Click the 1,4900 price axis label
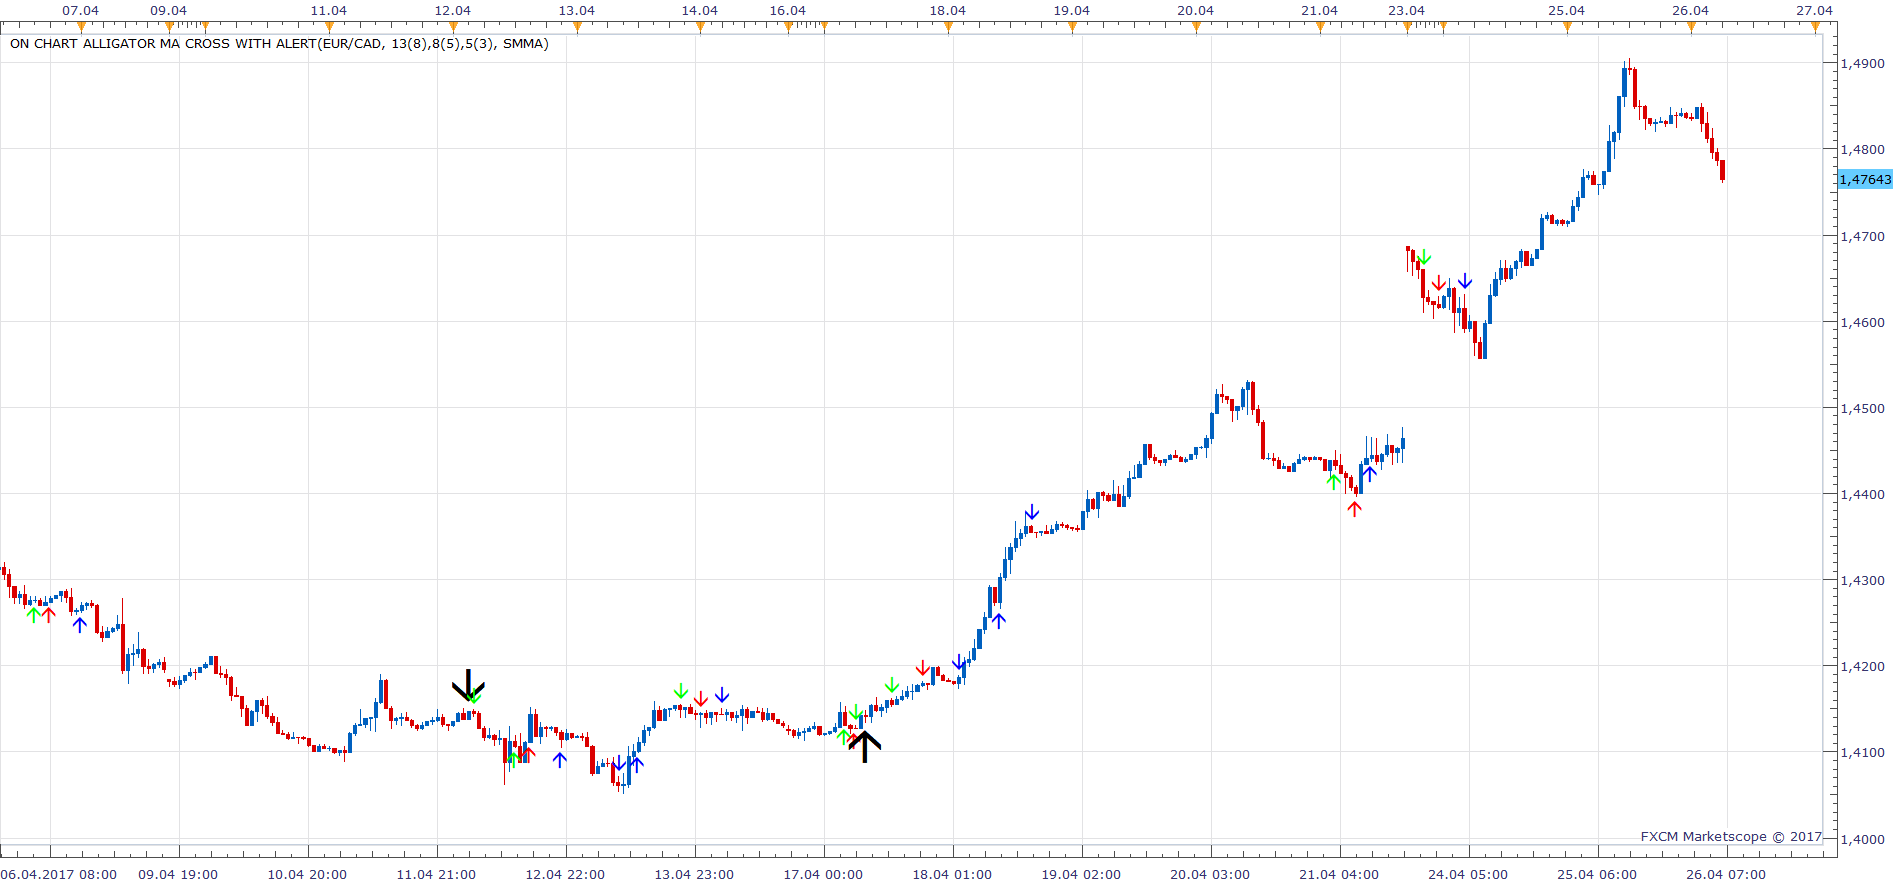The image size is (1903, 887). point(1862,63)
